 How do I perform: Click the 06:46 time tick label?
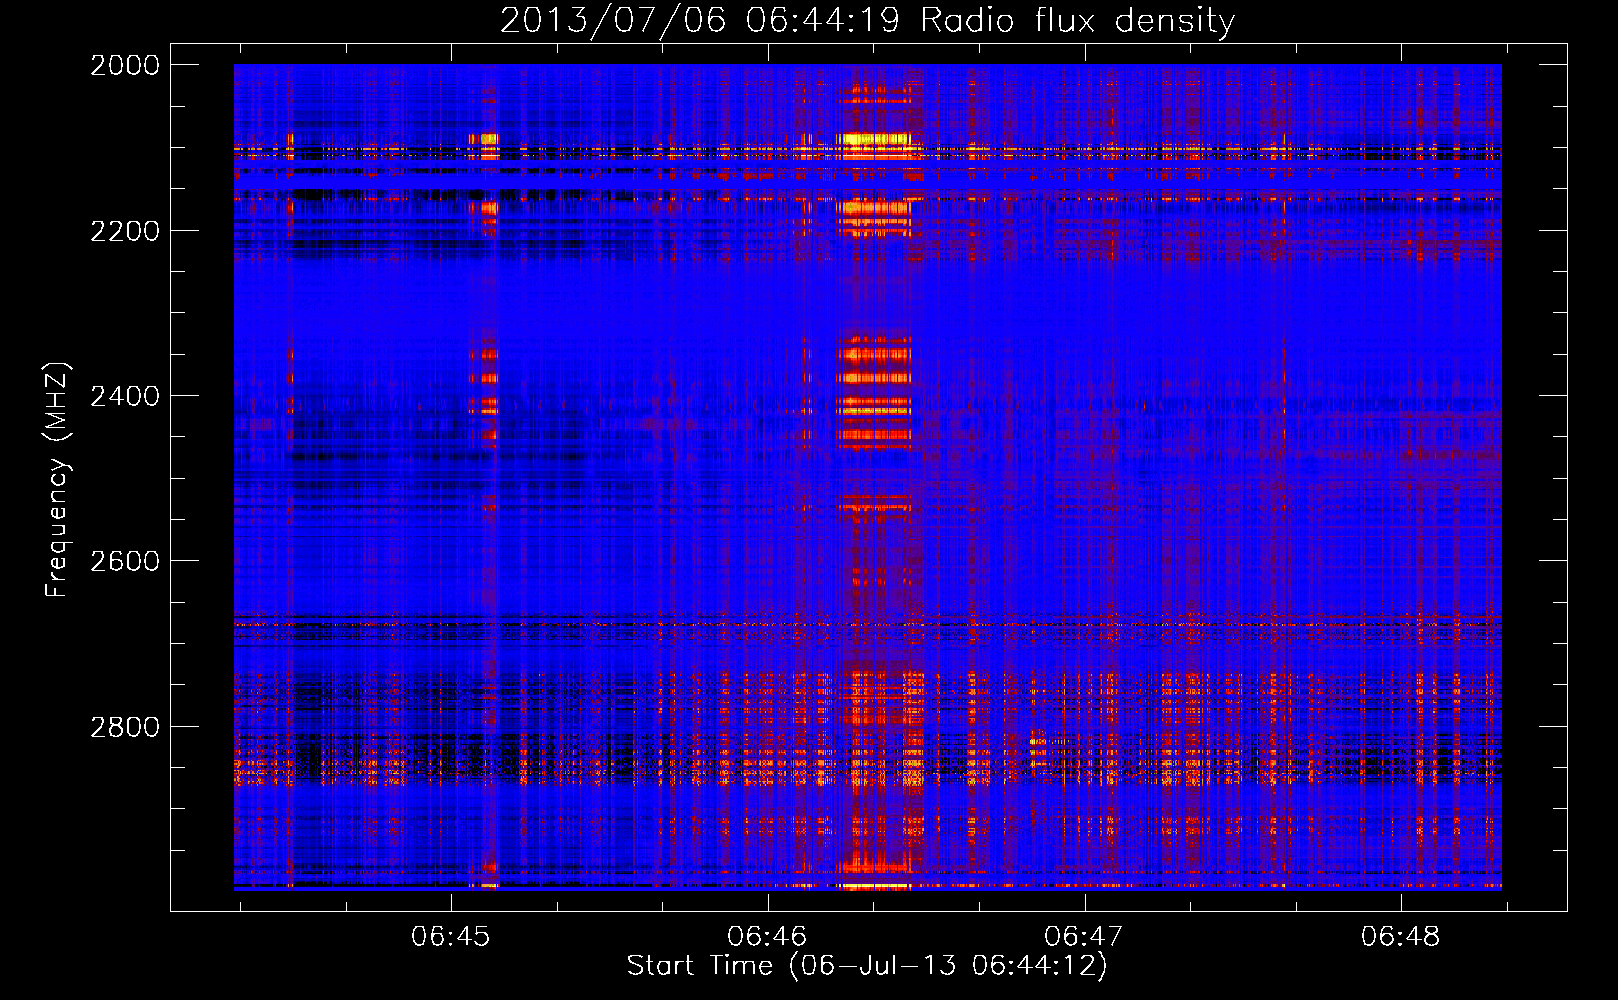pyautogui.click(x=767, y=936)
